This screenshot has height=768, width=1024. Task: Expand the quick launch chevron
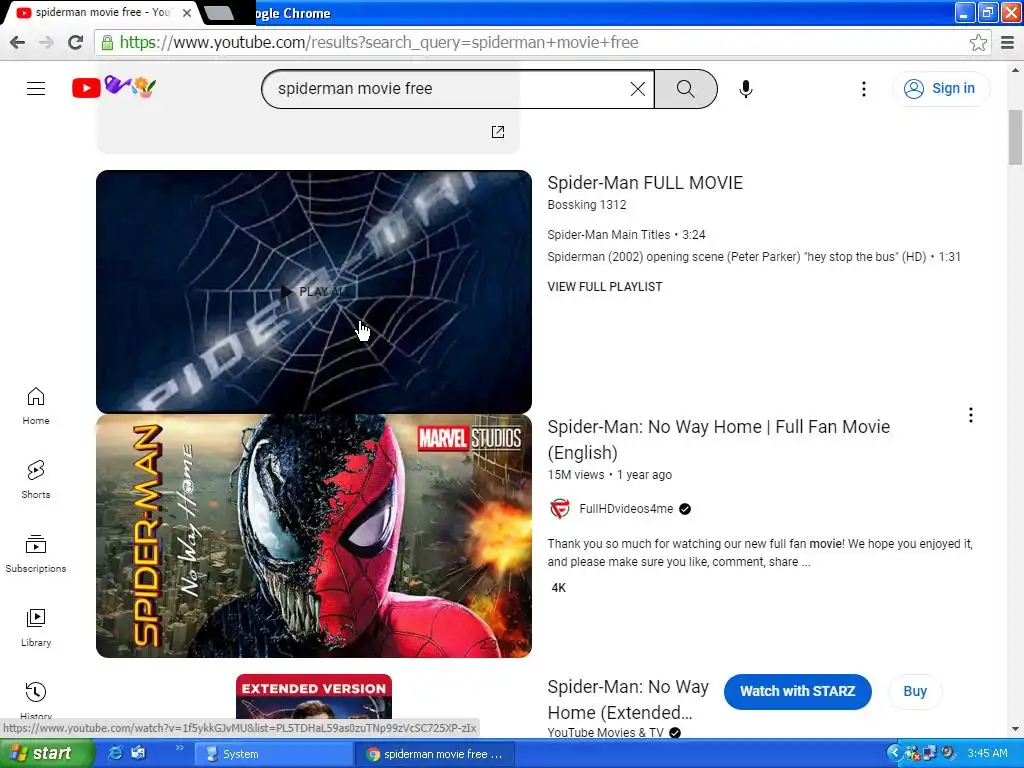[179, 748]
